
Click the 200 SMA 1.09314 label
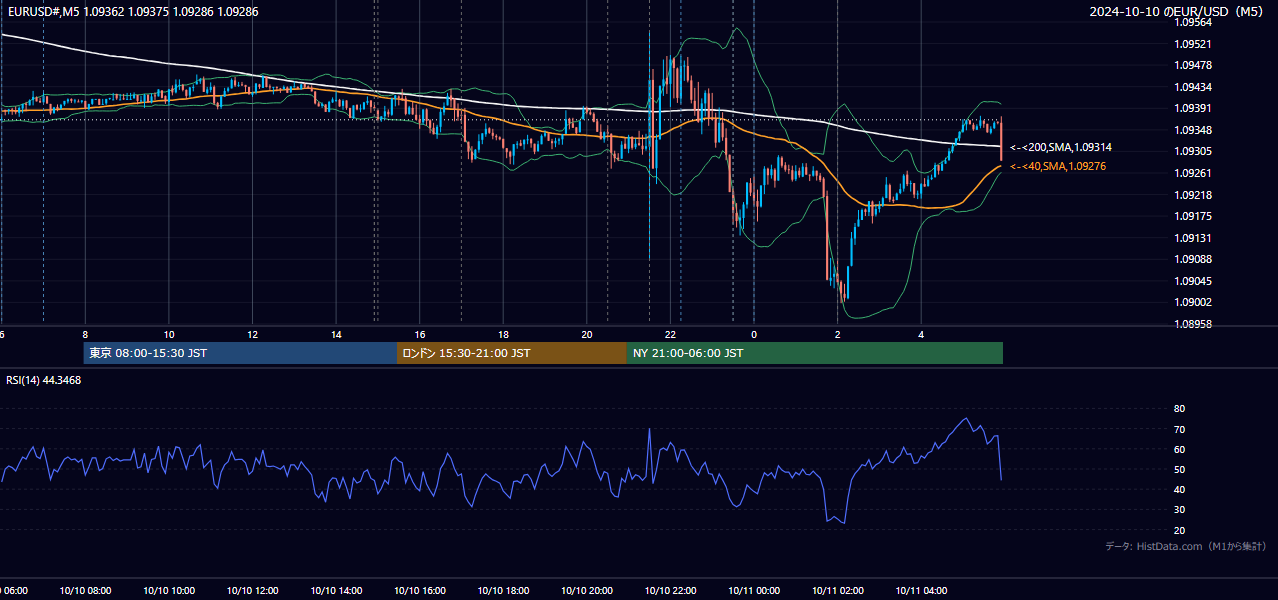(x=1061, y=147)
